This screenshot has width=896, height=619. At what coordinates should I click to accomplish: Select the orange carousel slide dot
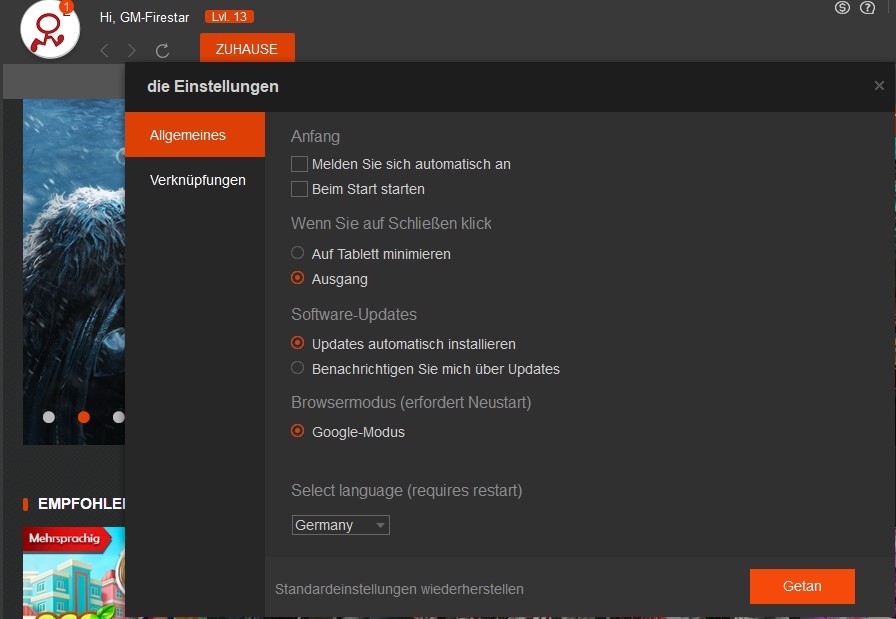[x=84, y=417]
